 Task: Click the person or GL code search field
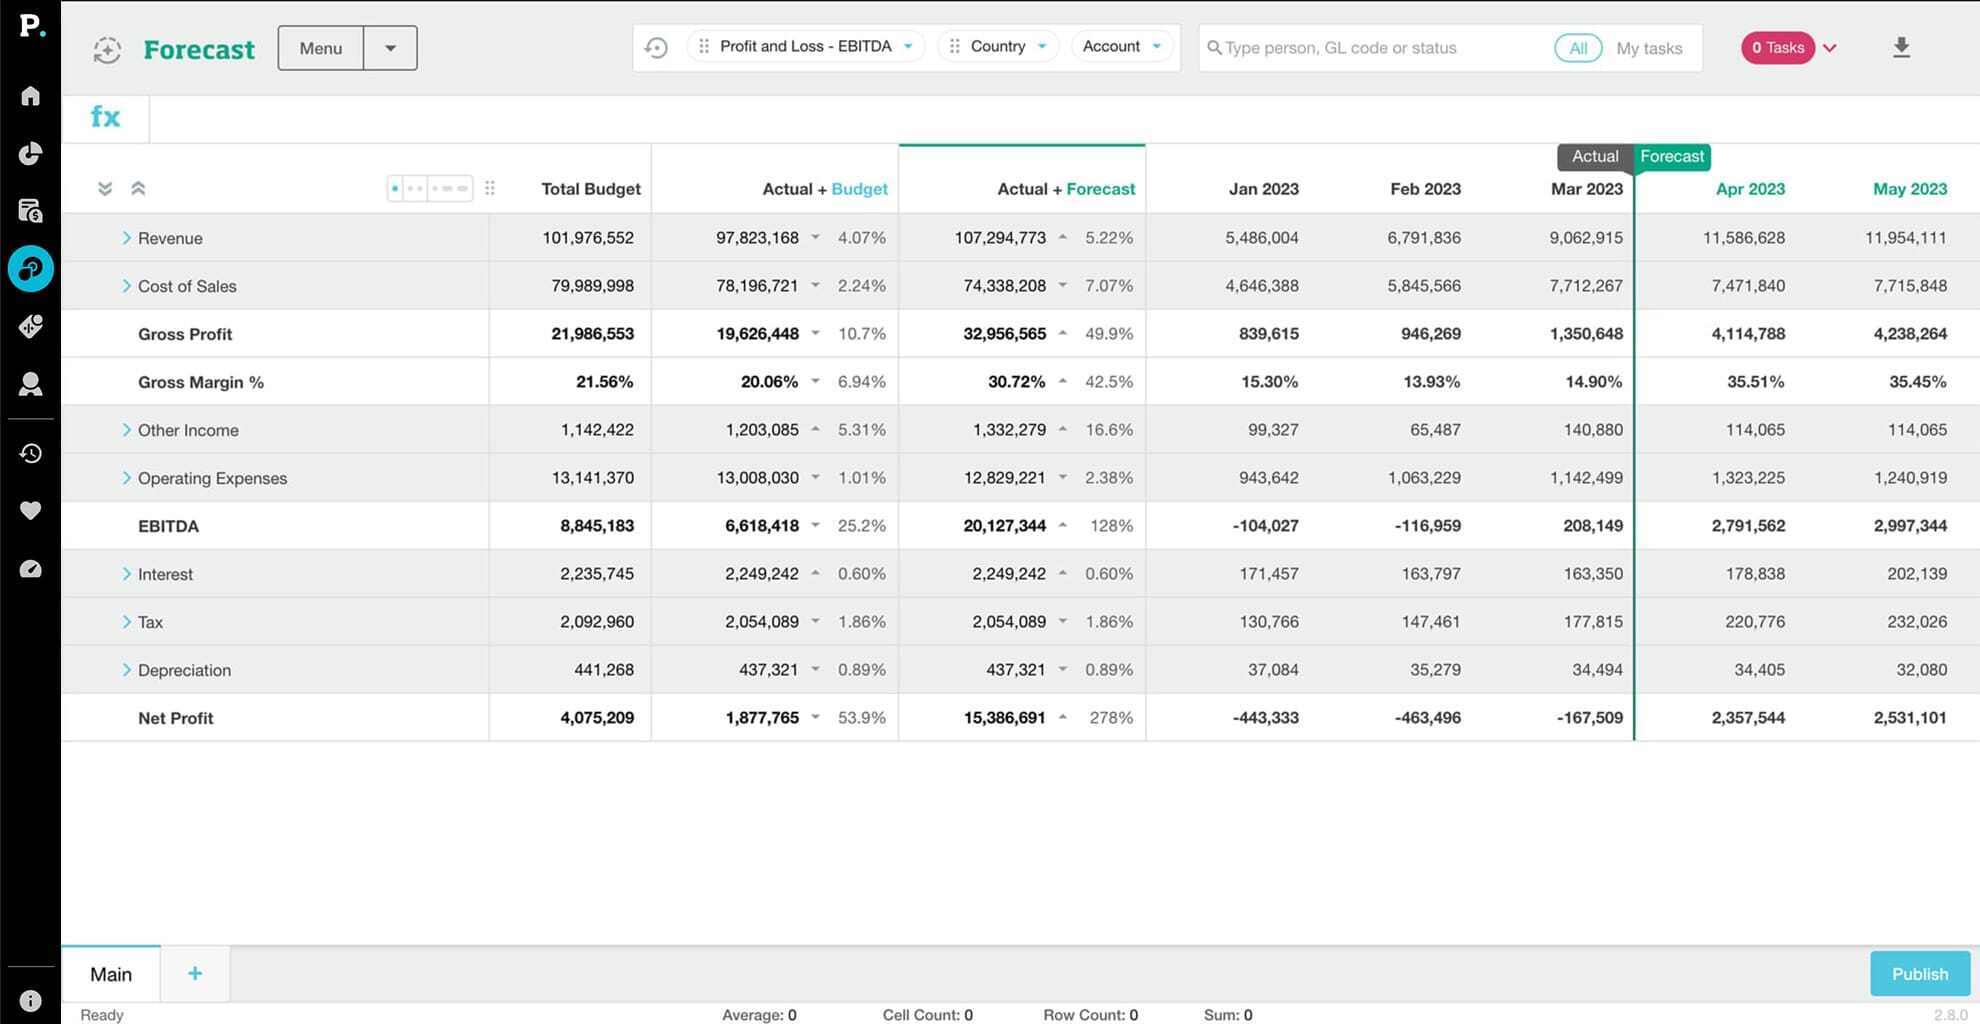pyautogui.click(x=1378, y=48)
